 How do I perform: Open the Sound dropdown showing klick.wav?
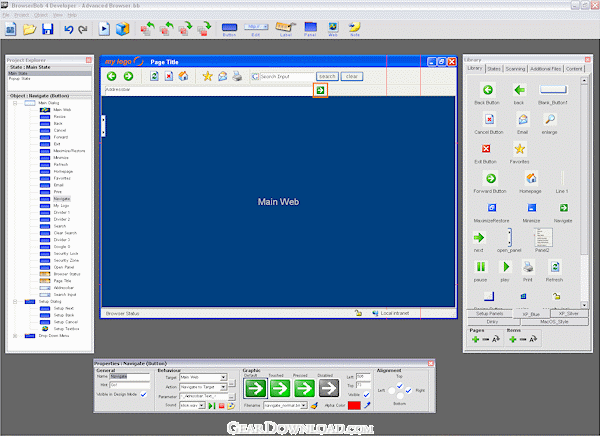[202, 405]
